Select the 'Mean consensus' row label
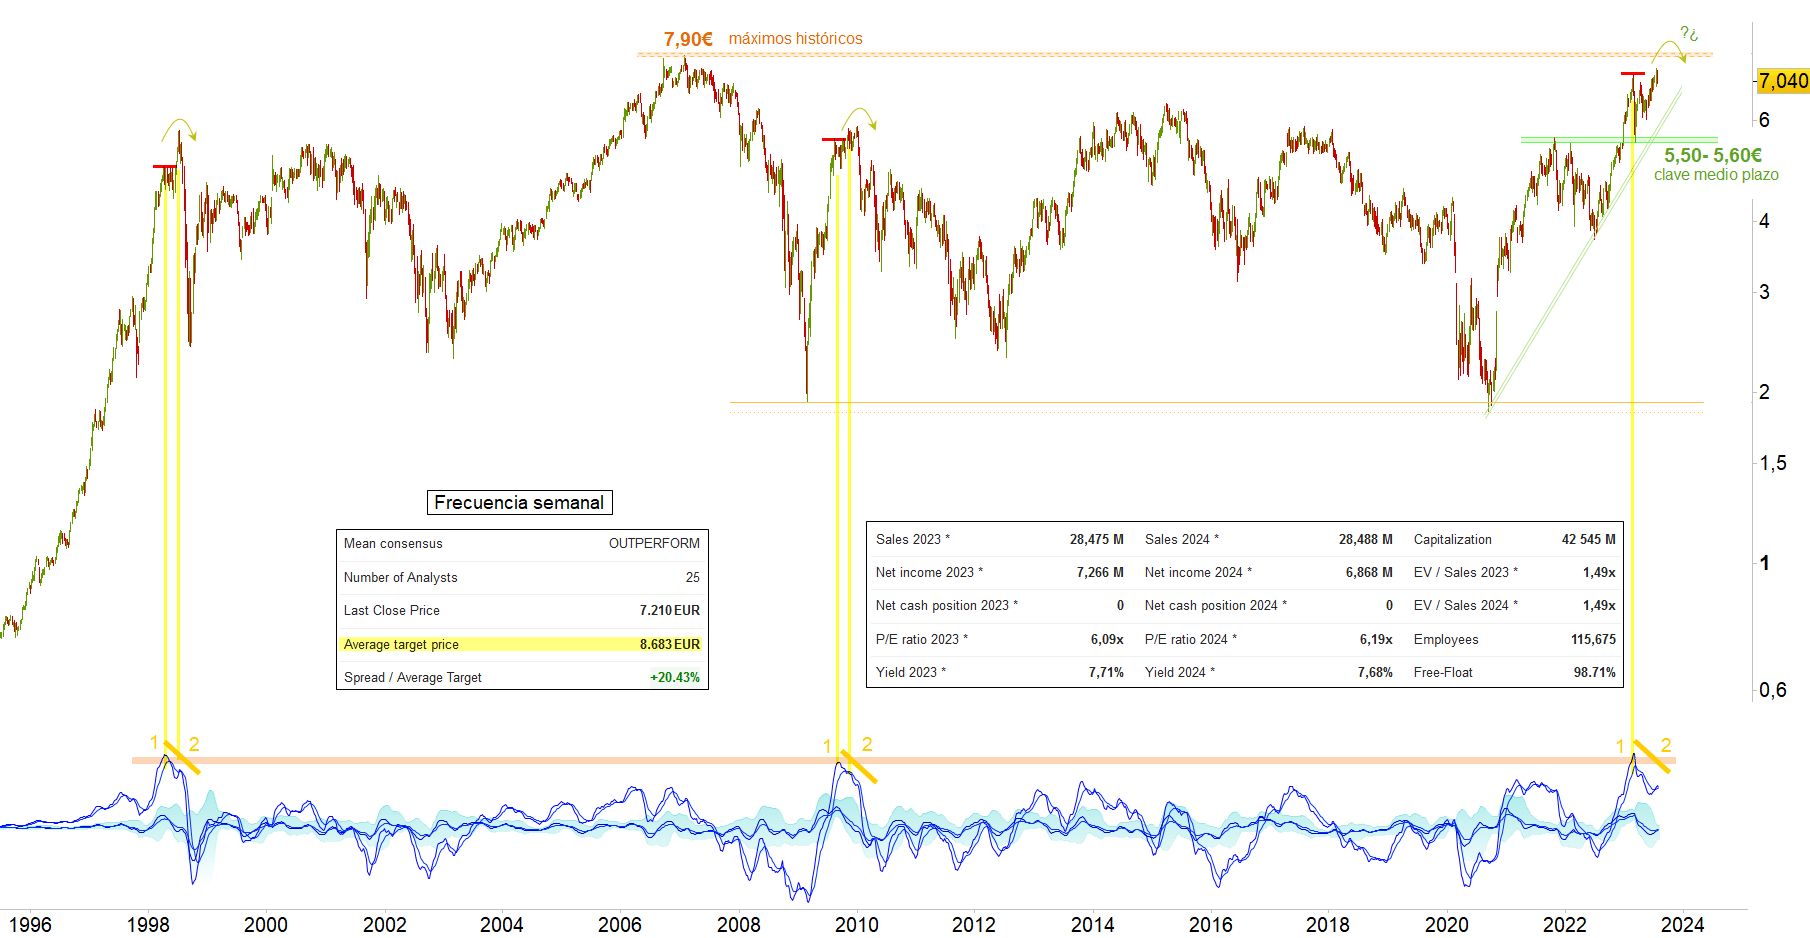 [393, 544]
